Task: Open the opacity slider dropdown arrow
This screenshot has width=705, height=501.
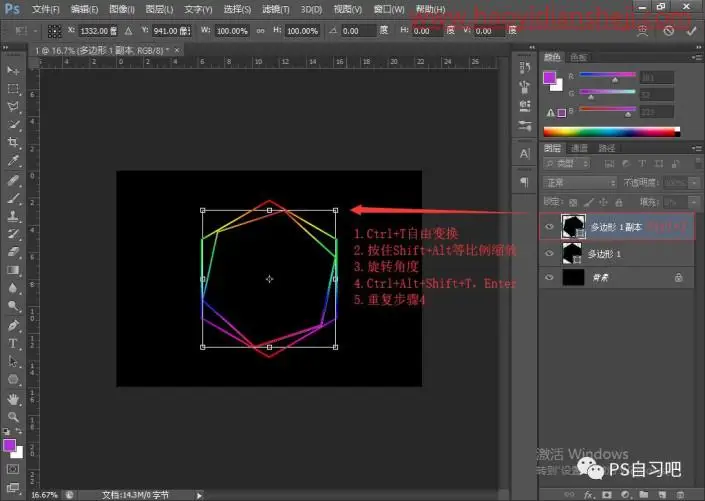Action: (x=694, y=183)
